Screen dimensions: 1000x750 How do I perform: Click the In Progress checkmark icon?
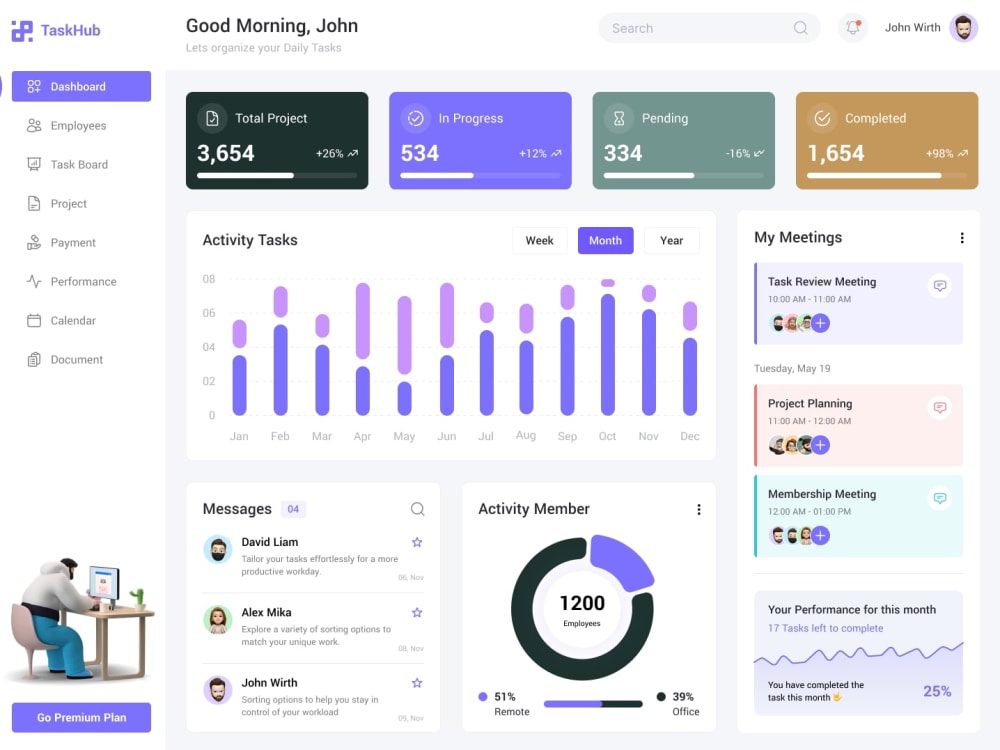[416, 118]
